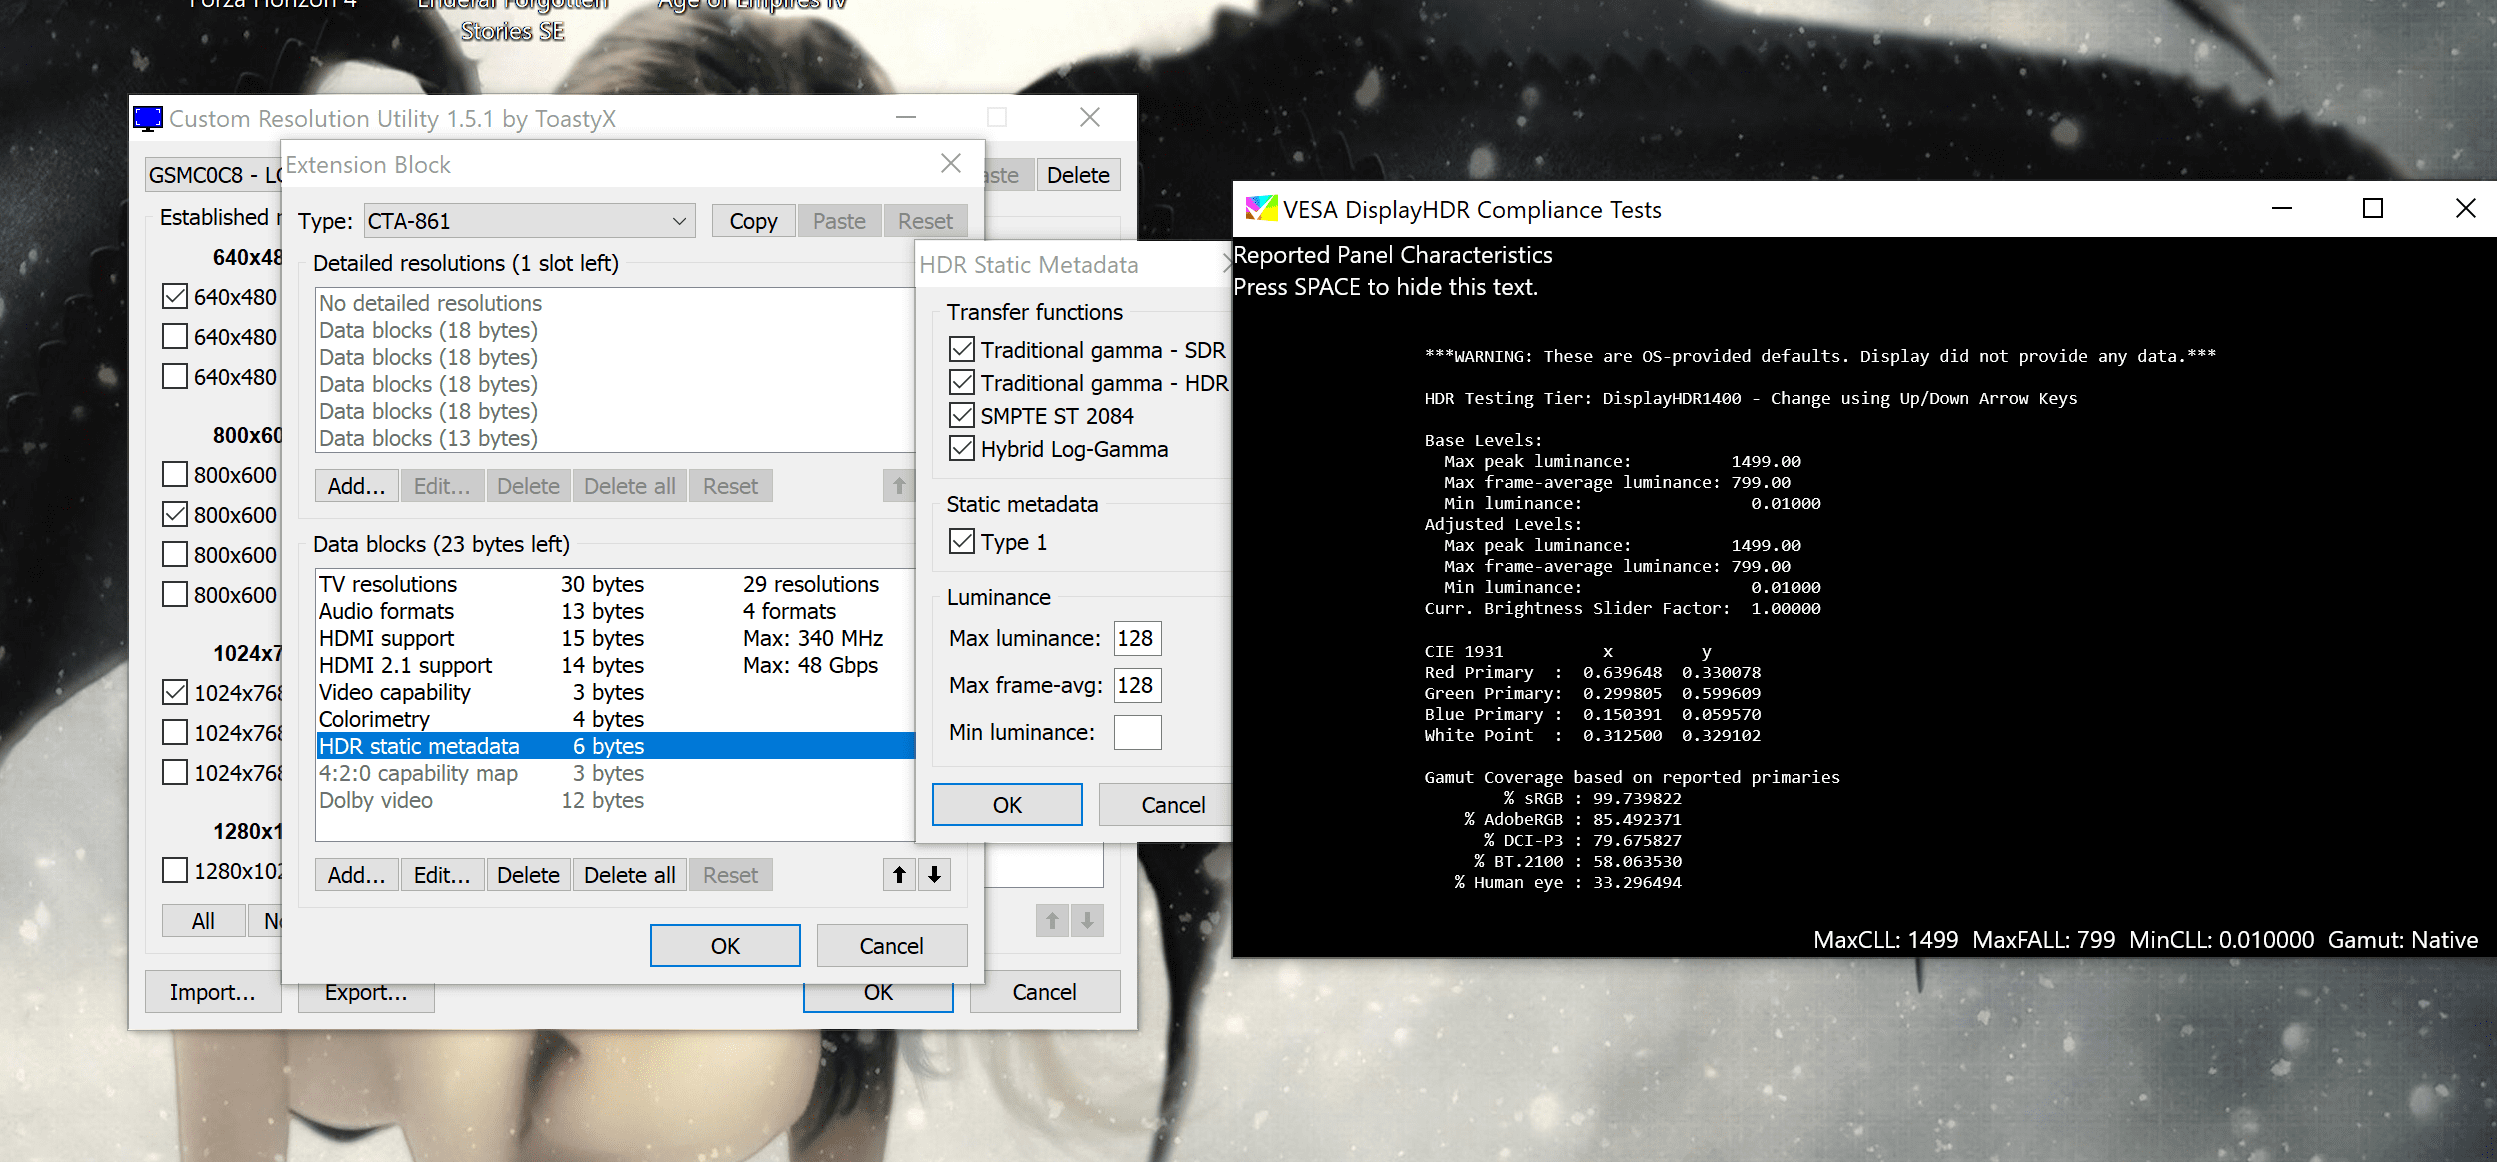Click the move-down arrow for data blocks
The height and width of the screenshot is (1162, 2497).
pyautogui.click(x=934, y=875)
